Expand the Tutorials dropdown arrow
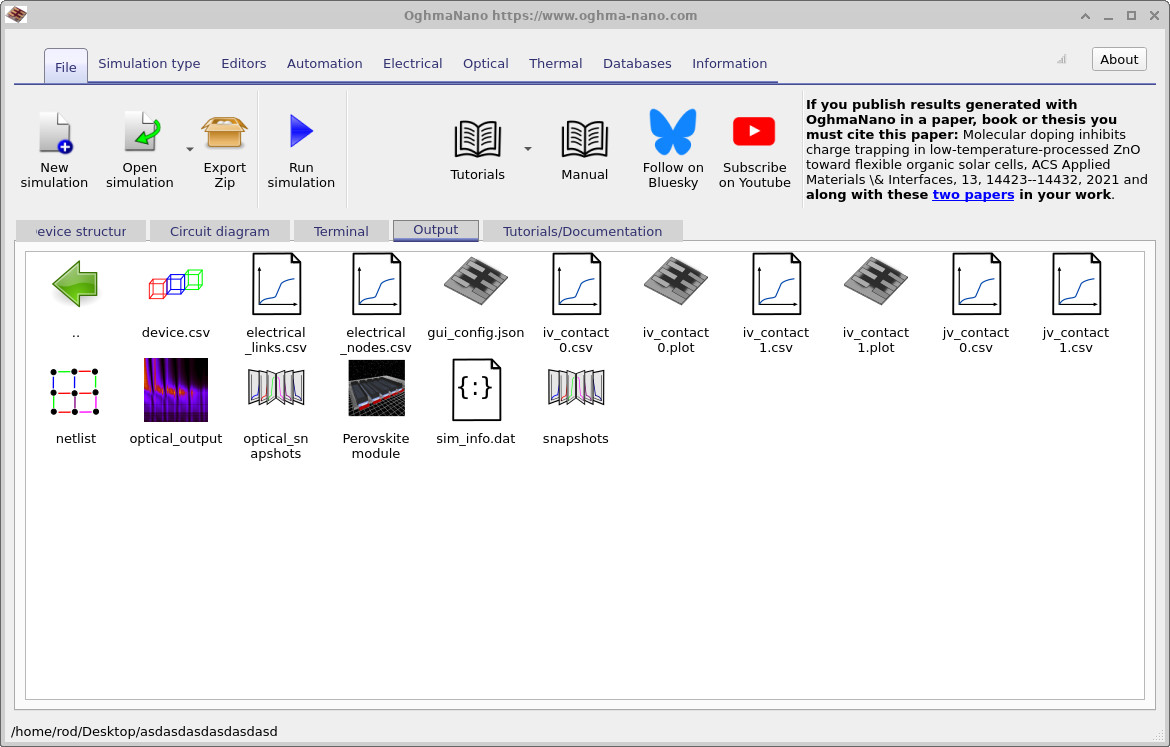The height and width of the screenshot is (747, 1170). [x=528, y=148]
